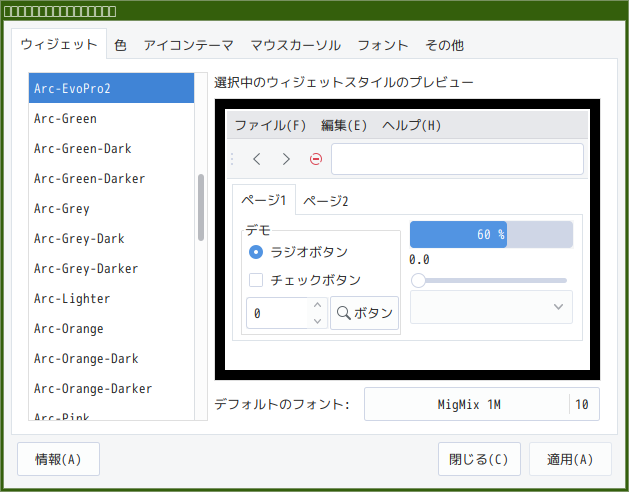629x492 pixels.
Task: Open the 編集(E) preview menu
Action: (x=344, y=126)
